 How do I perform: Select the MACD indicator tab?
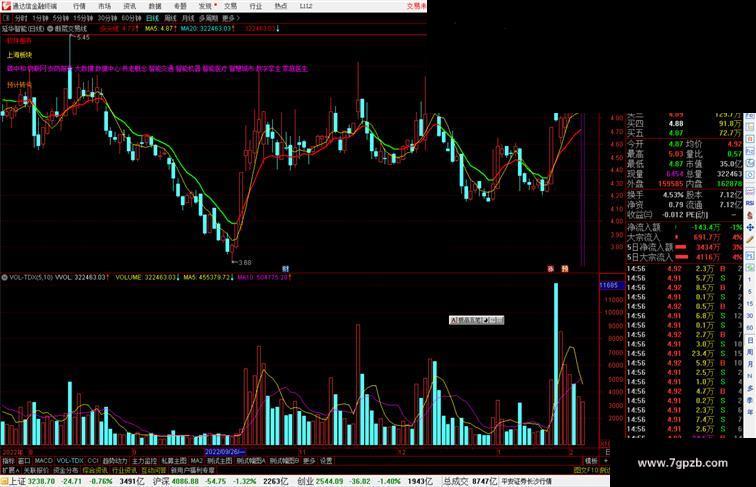click(x=43, y=461)
